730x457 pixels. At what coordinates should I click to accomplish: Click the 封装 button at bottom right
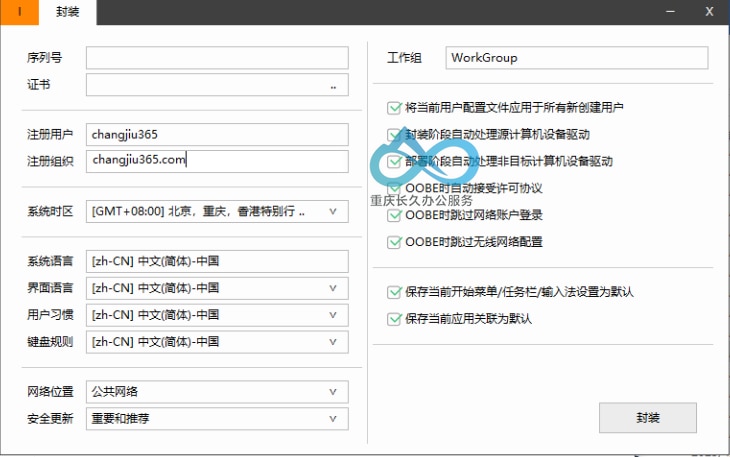click(x=648, y=418)
